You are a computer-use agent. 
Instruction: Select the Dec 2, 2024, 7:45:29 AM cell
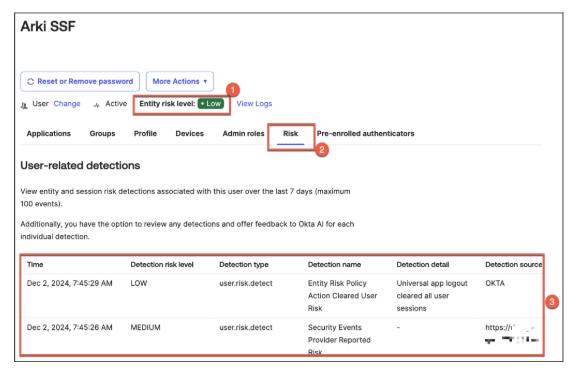70,283
